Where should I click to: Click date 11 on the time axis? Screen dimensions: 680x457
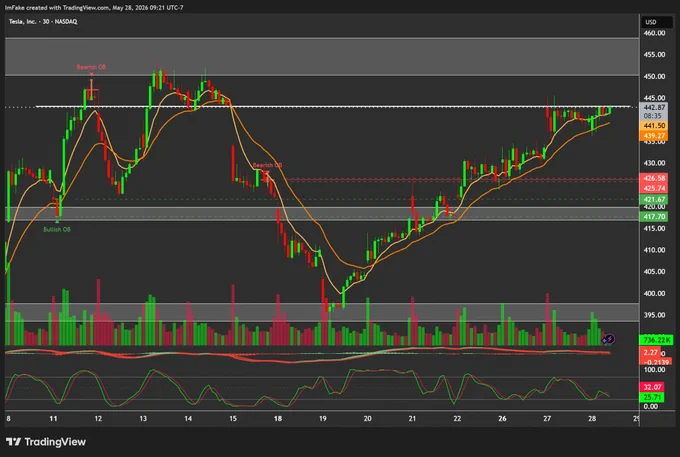[53, 418]
